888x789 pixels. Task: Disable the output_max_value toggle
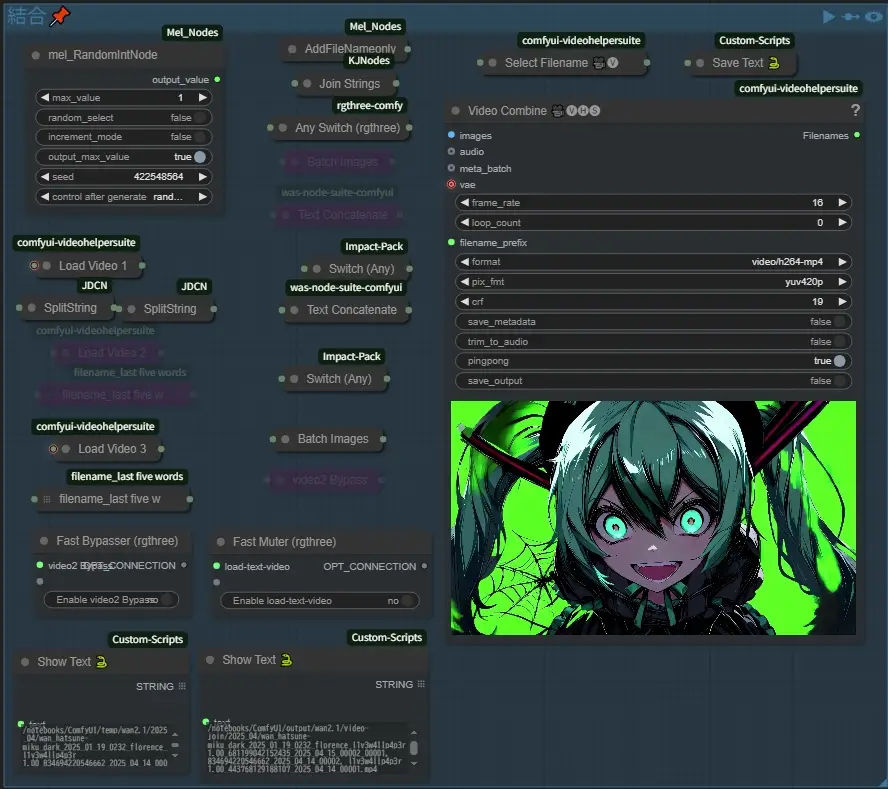coord(123,157)
